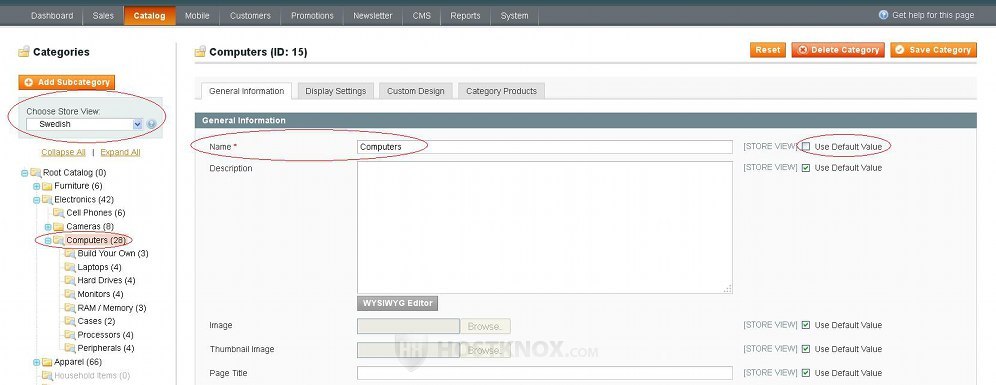Click the Reset button
The image size is (996, 385).
point(768,50)
